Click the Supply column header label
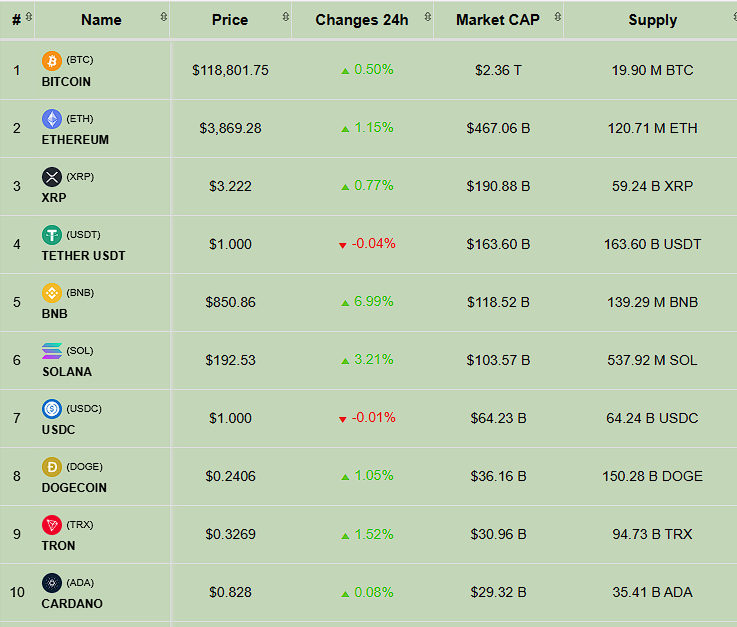737x627 pixels. coord(653,20)
